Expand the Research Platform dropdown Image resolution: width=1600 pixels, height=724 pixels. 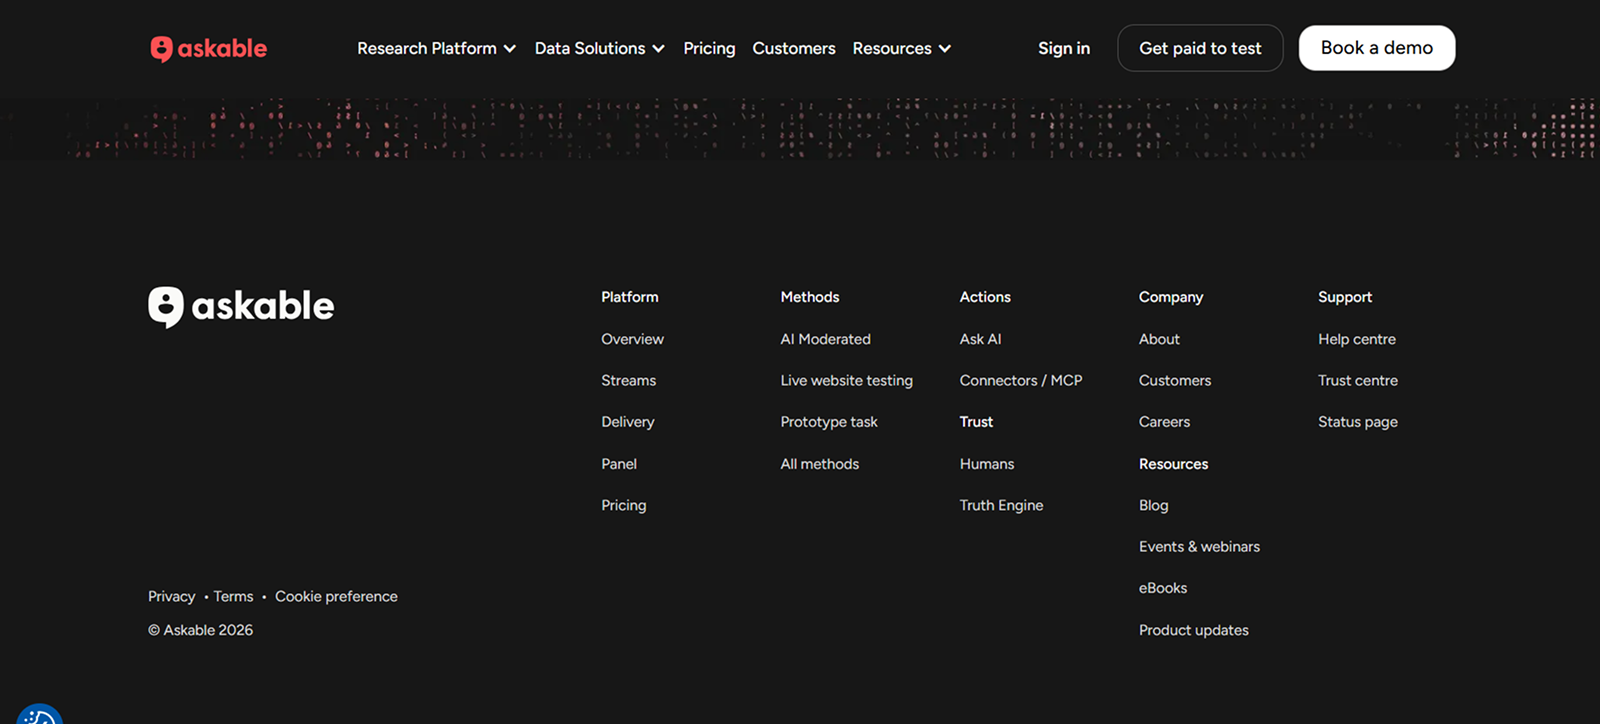click(436, 48)
